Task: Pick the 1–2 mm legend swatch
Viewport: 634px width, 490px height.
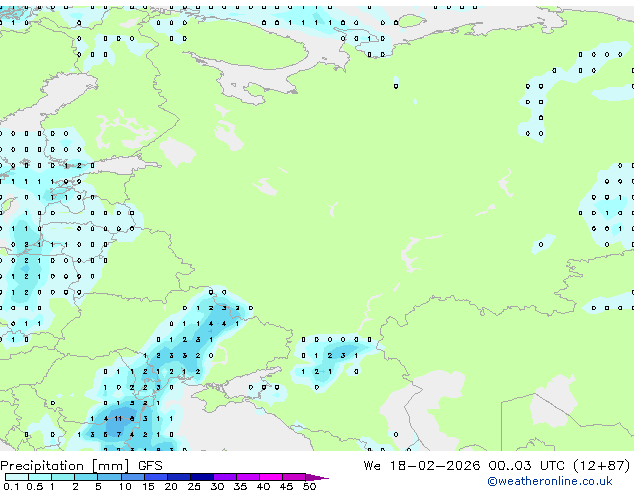Action: (x=63, y=477)
